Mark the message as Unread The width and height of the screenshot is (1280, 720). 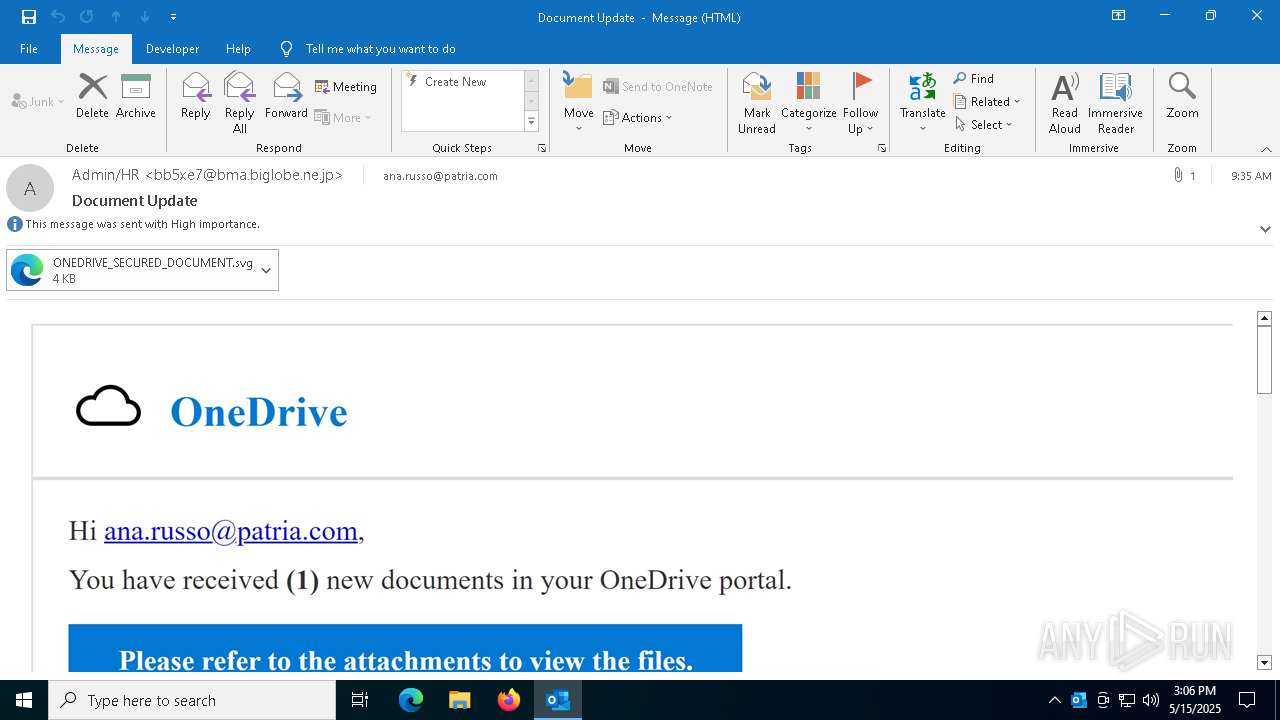pos(757,103)
